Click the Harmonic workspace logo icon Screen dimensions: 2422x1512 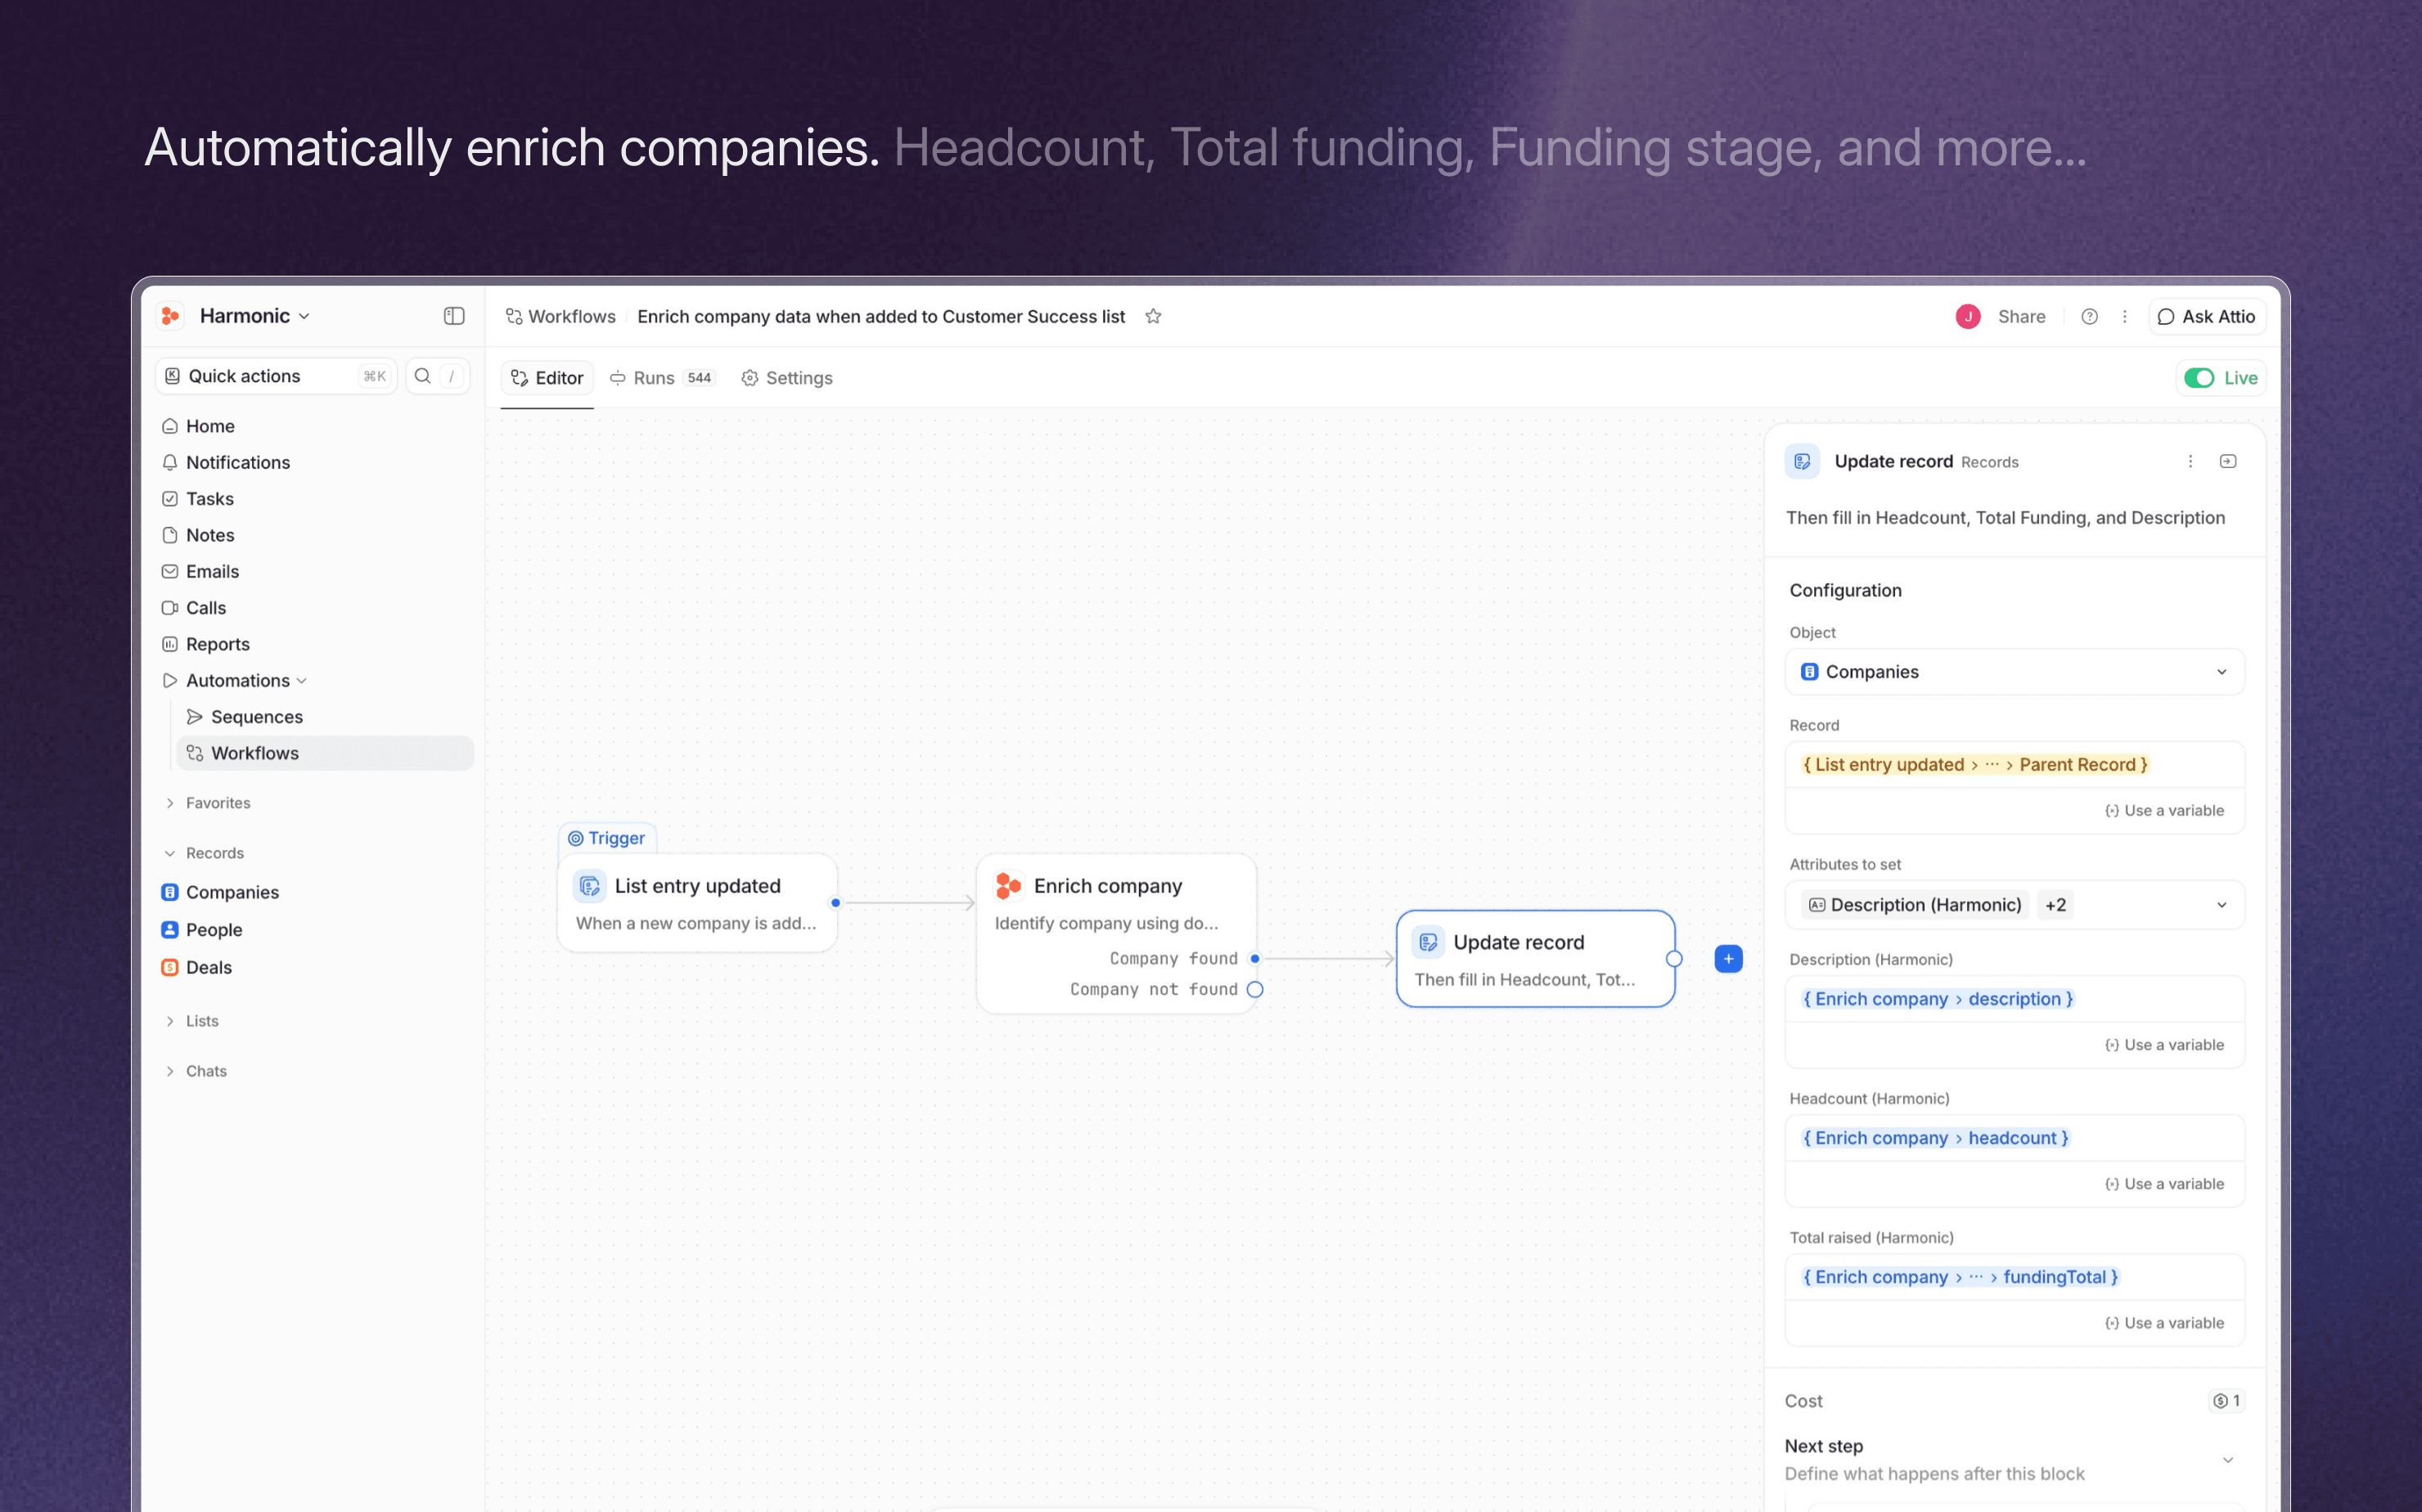coord(171,316)
